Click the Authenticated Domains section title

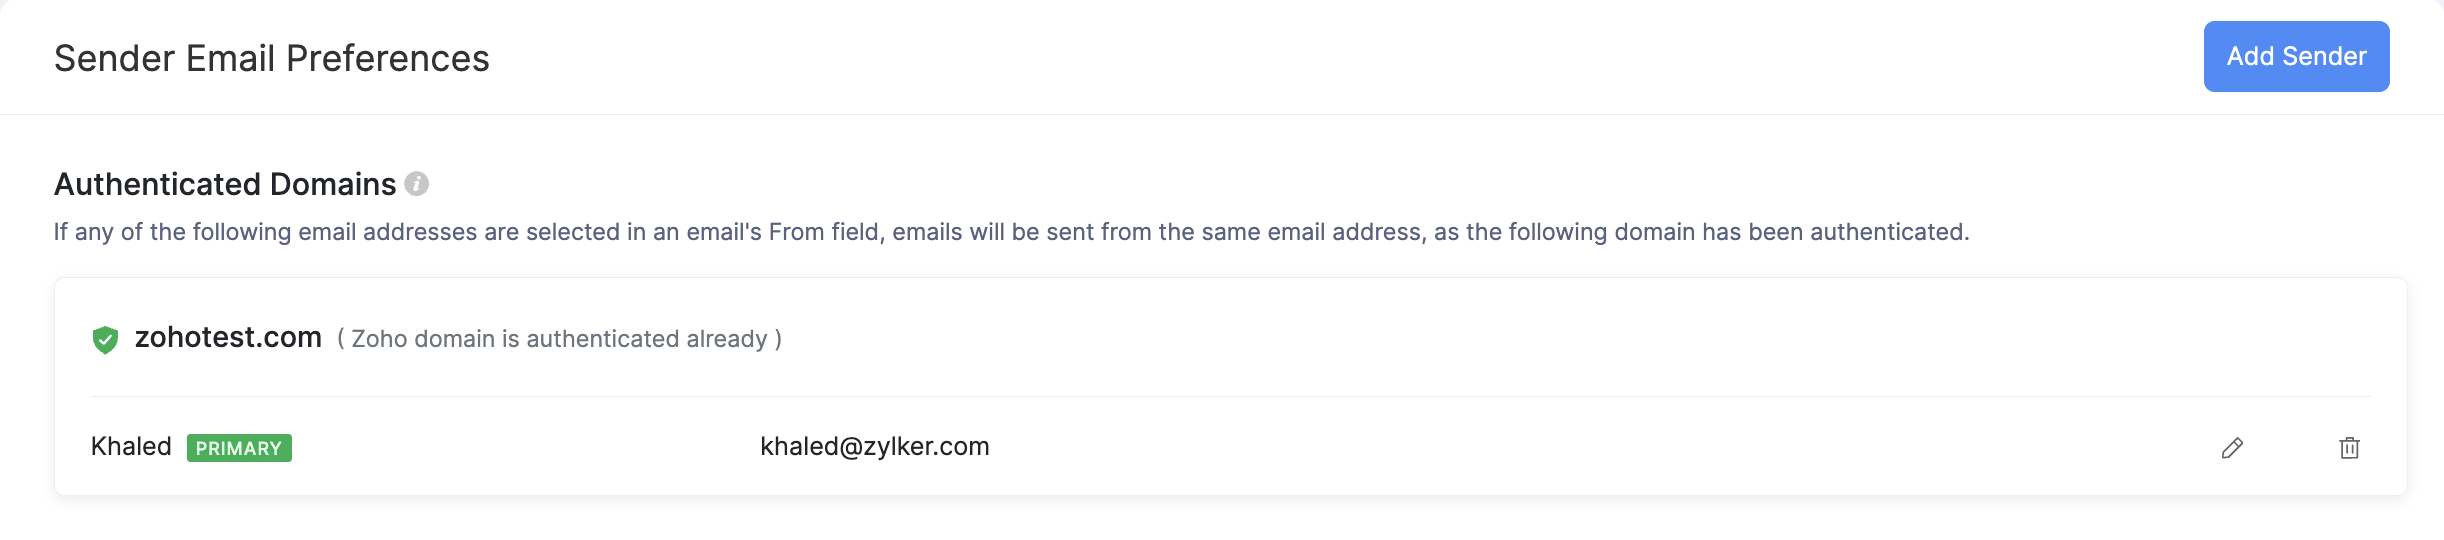225,184
